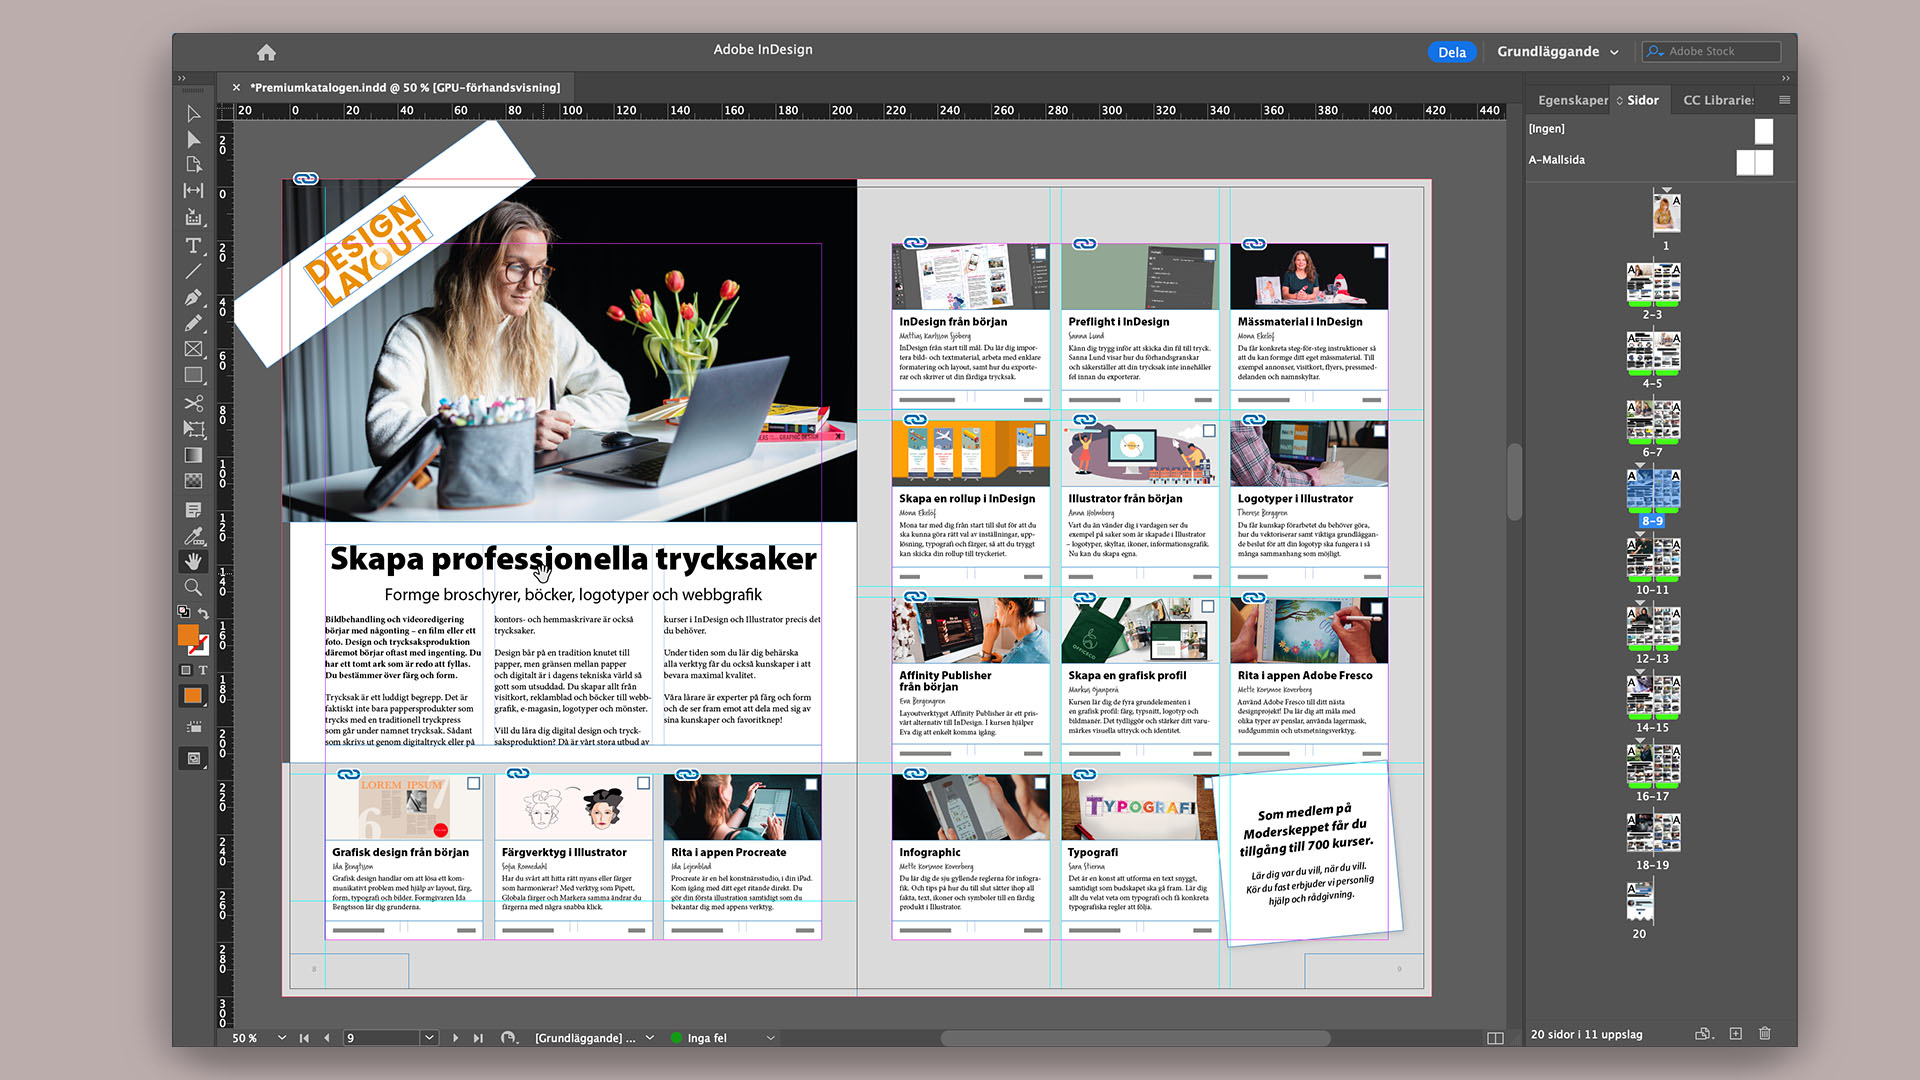Click edit page size icon
The height and width of the screenshot is (1080, 1920).
[x=1703, y=1034]
